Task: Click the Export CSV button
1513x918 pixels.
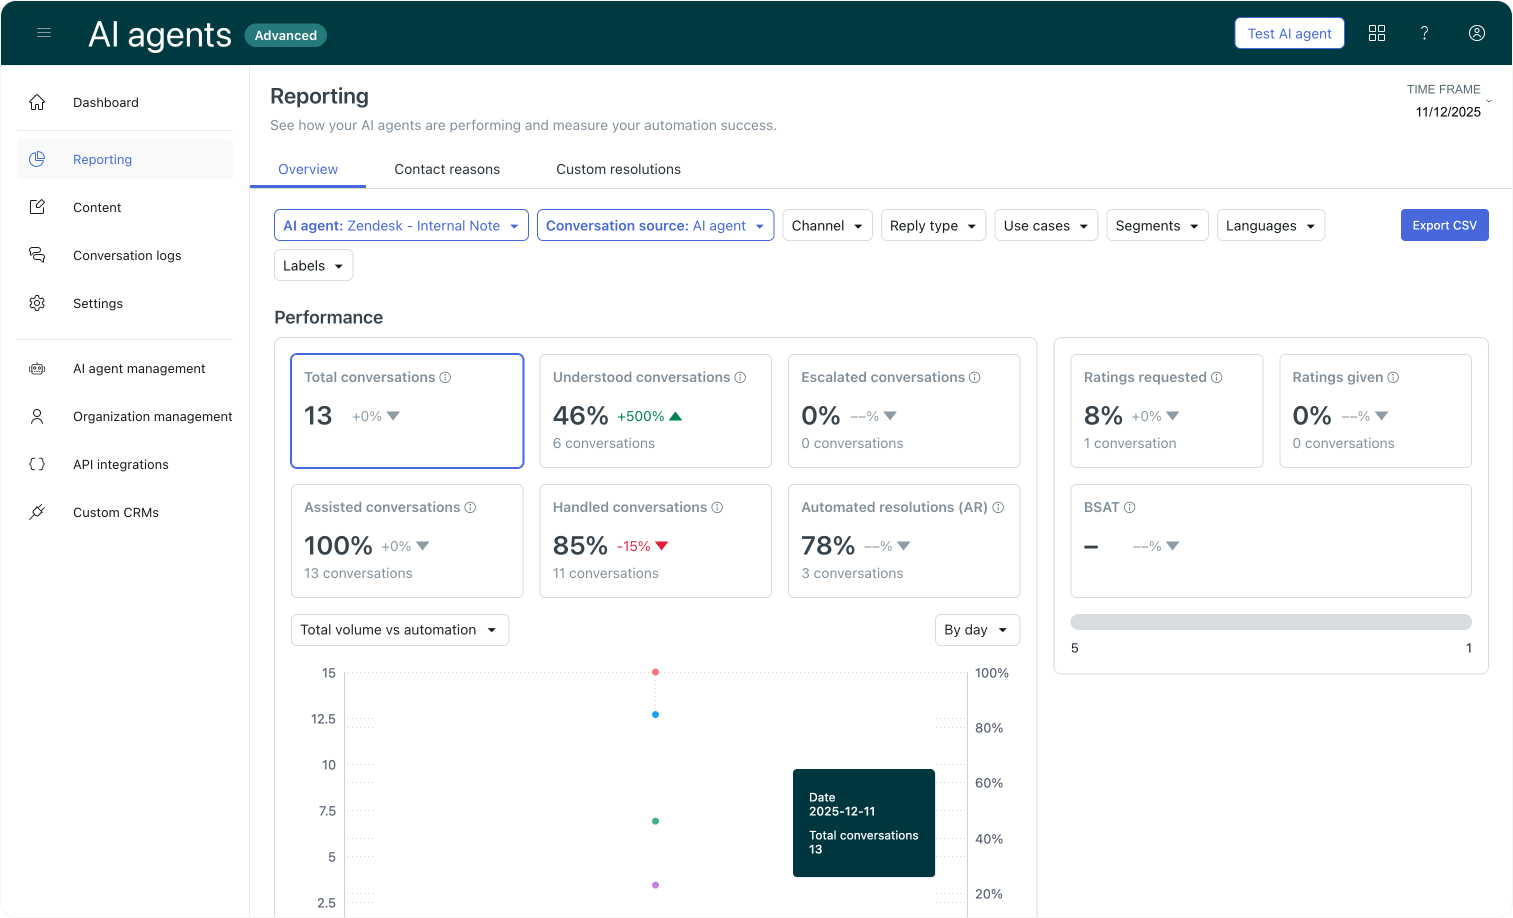Action: pyautogui.click(x=1444, y=226)
